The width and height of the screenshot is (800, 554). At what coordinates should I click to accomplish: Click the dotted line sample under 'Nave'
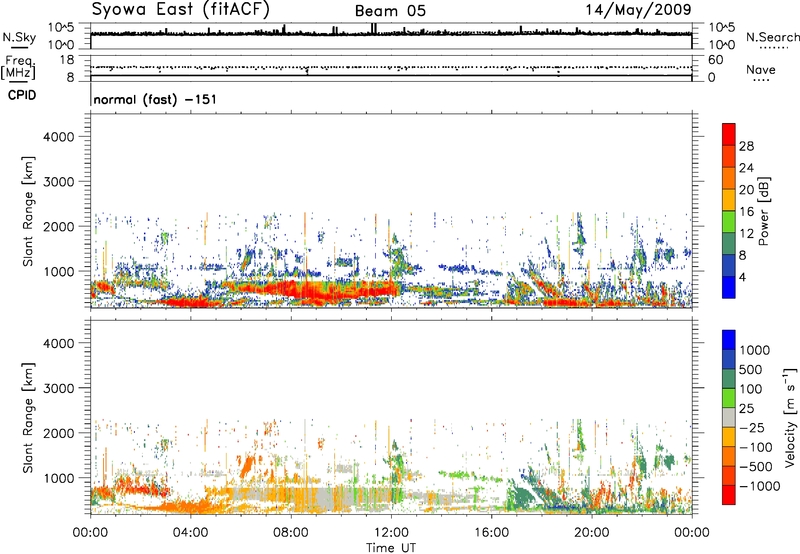click(761, 81)
